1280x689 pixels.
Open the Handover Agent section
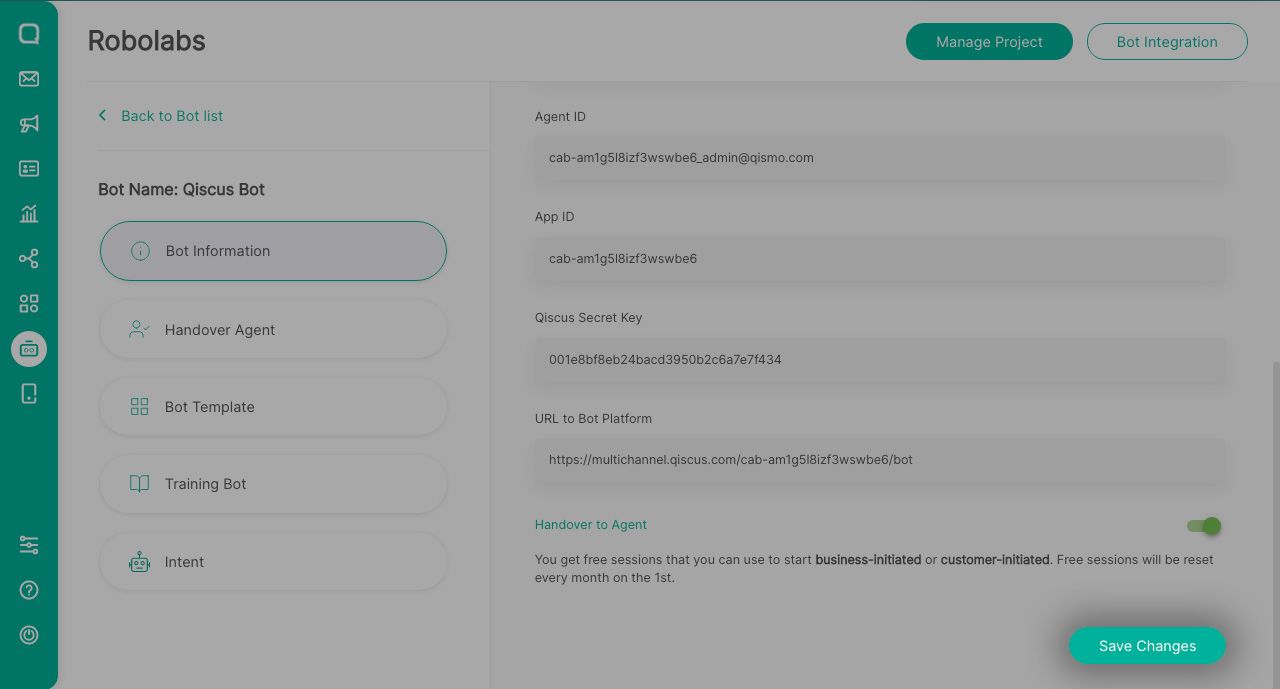[x=273, y=330]
